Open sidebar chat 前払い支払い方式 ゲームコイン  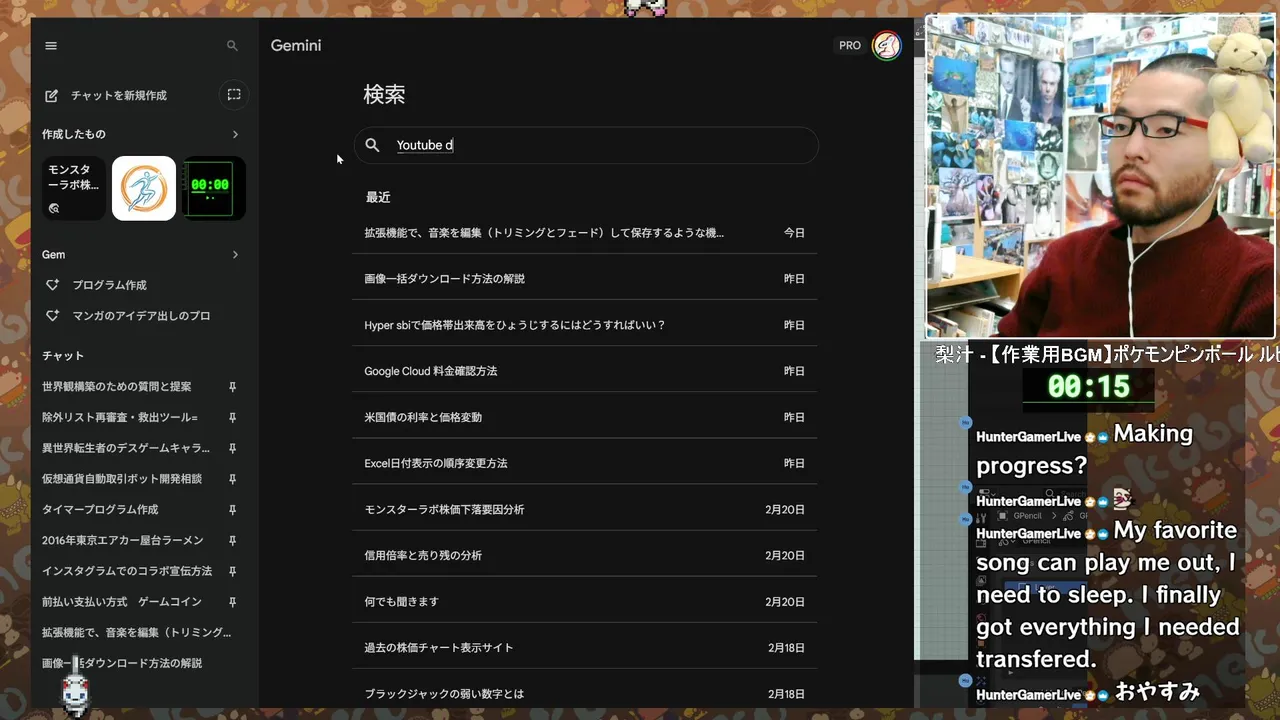point(122,602)
